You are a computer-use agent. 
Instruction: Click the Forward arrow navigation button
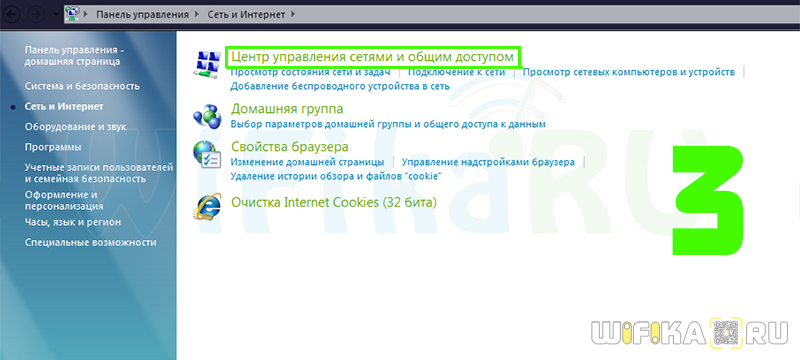point(36,14)
